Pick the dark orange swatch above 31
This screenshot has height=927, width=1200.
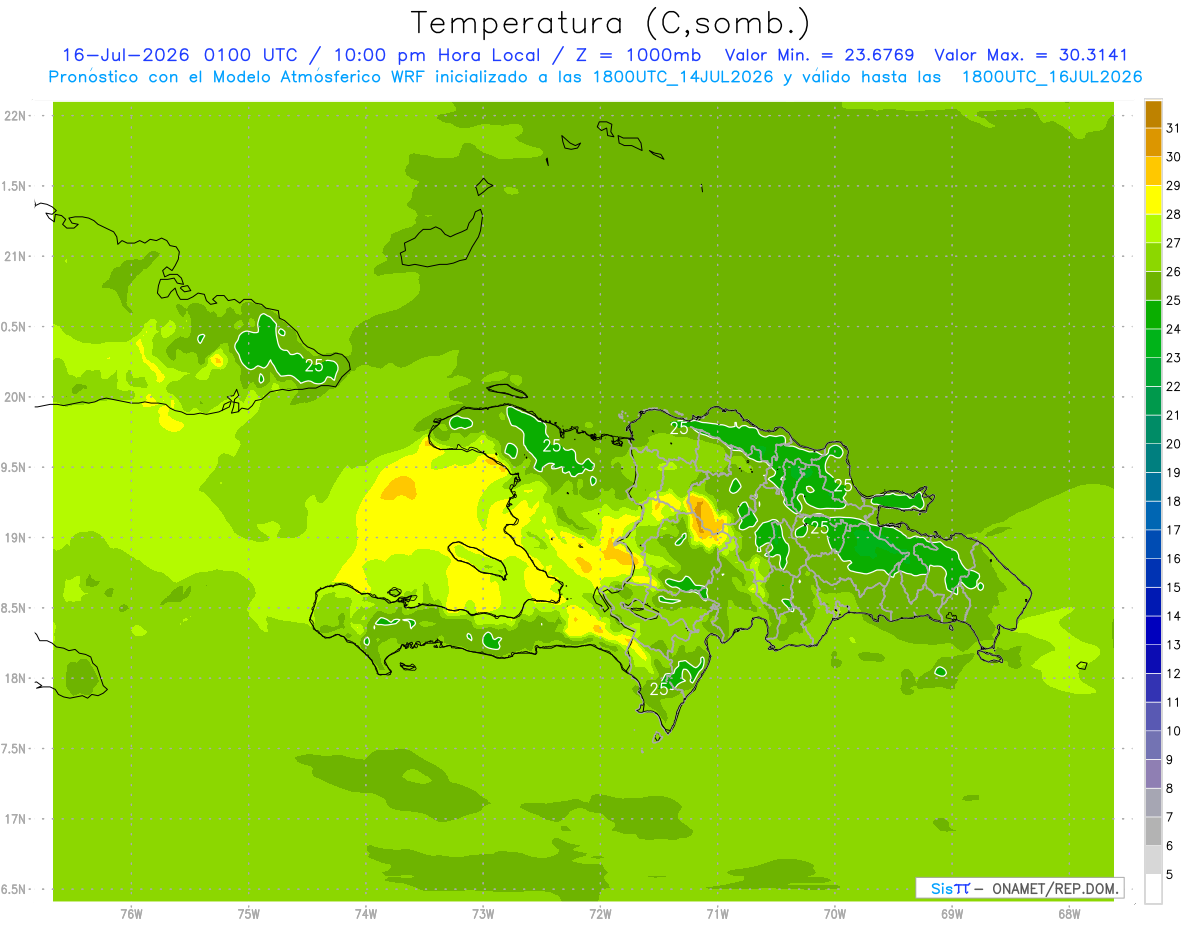pos(1153,114)
